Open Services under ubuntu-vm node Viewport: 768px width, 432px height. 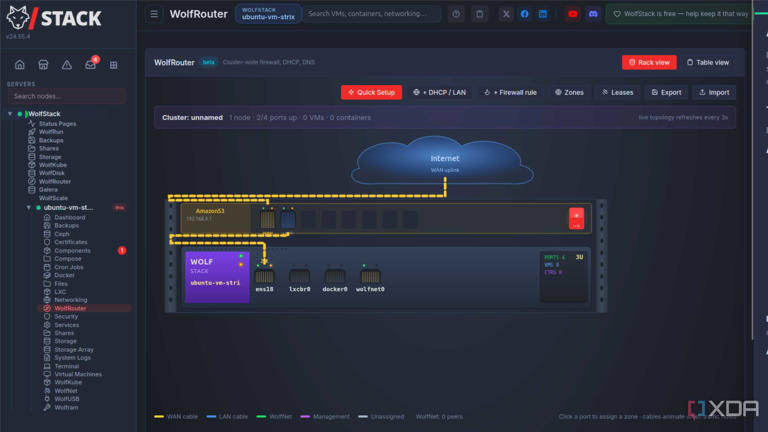tap(67, 325)
